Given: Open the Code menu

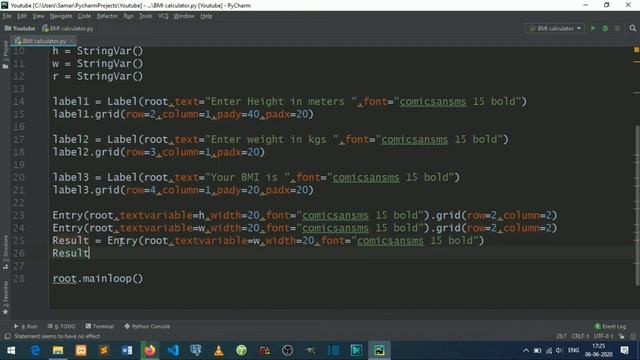Looking at the screenshot, I should 84,16.
